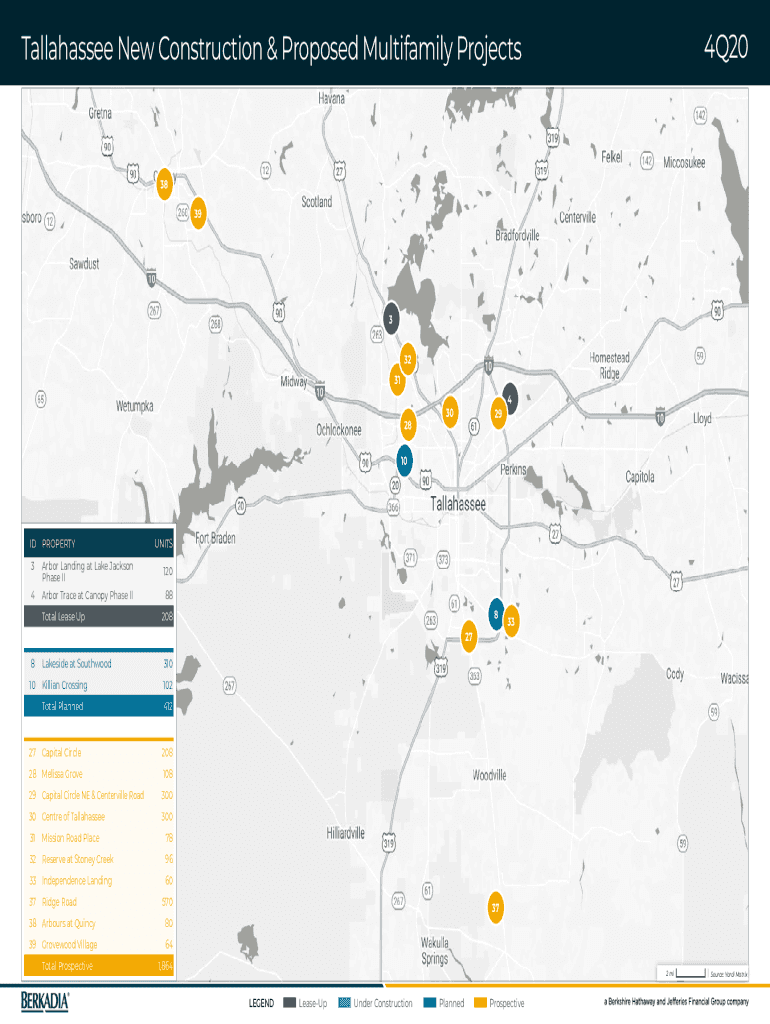Screen dimensions: 770x1024
Task: Select the orange marker numbered 39
Action: coord(198,213)
